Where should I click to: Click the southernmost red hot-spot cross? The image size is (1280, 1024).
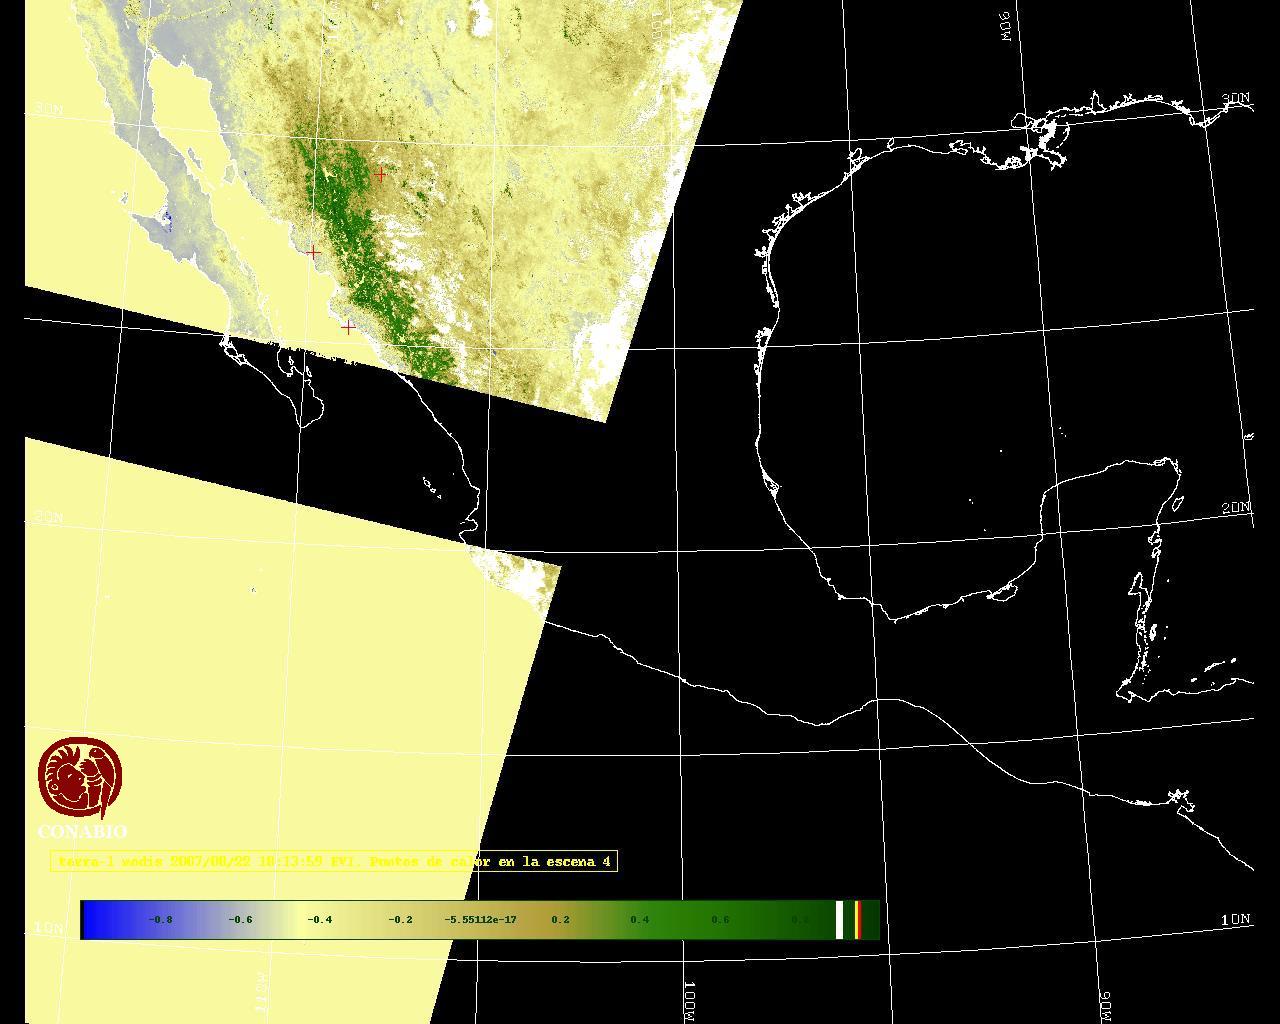(x=348, y=327)
